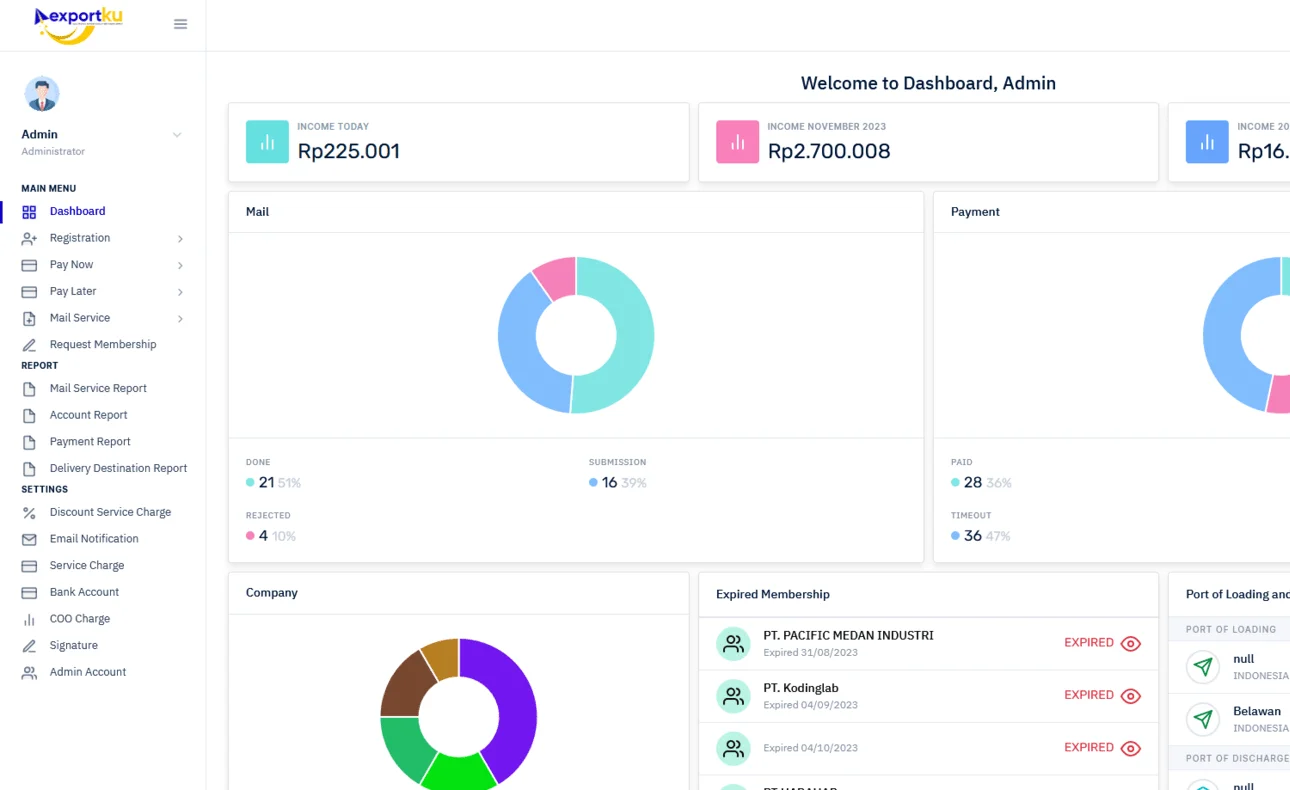The image size is (1290, 790).
Task: Click the Account Report document icon
Action: (x=29, y=416)
